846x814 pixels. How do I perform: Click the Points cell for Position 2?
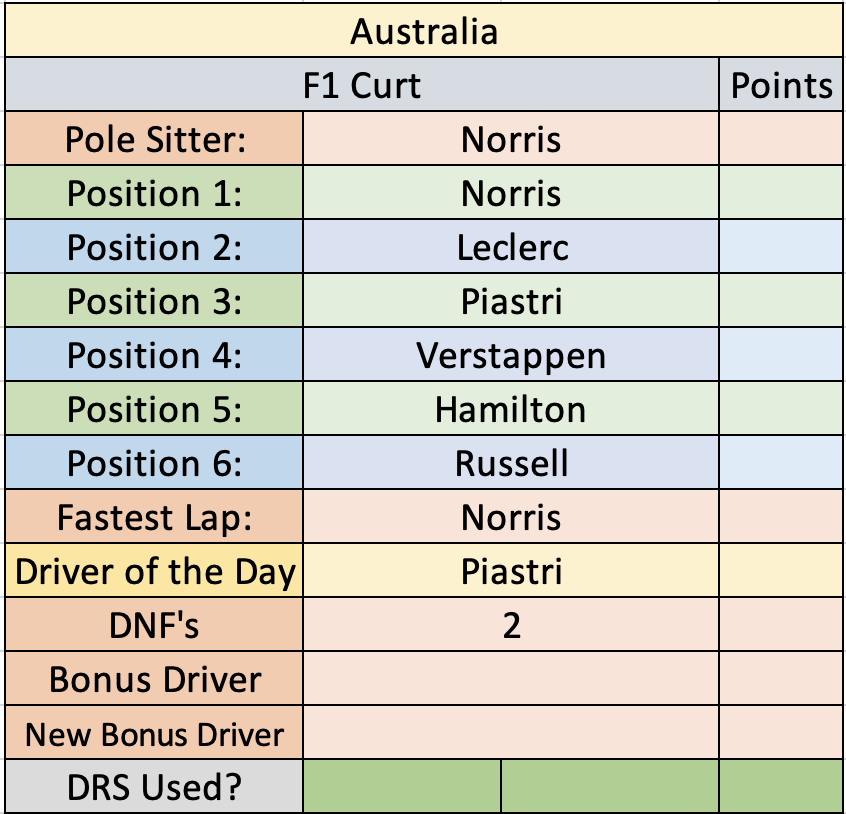point(781,247)
